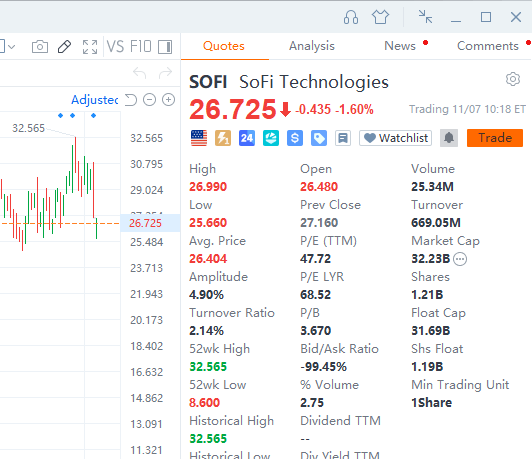
Task: Click the % Volume value 2.75
Action: click(x=312, y=403)
